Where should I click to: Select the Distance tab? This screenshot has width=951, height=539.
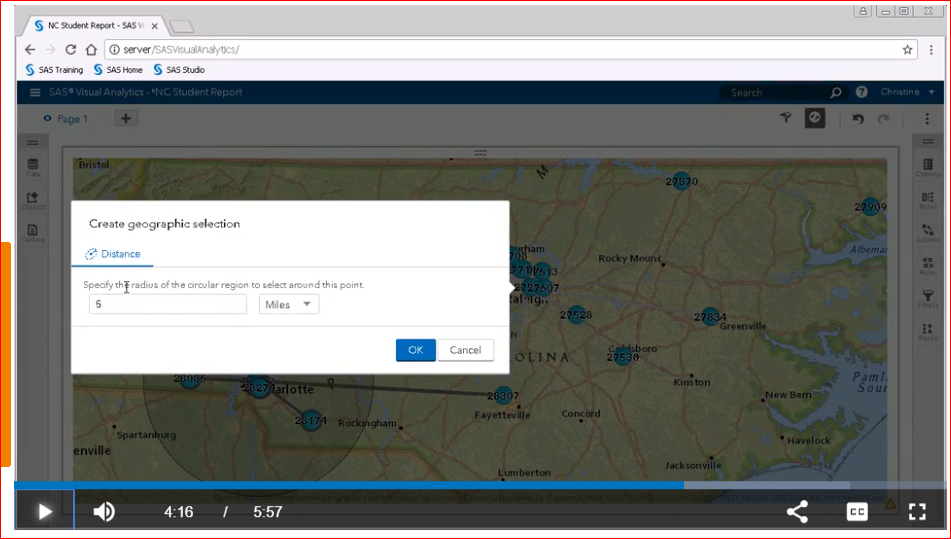[x=113, y=254]
